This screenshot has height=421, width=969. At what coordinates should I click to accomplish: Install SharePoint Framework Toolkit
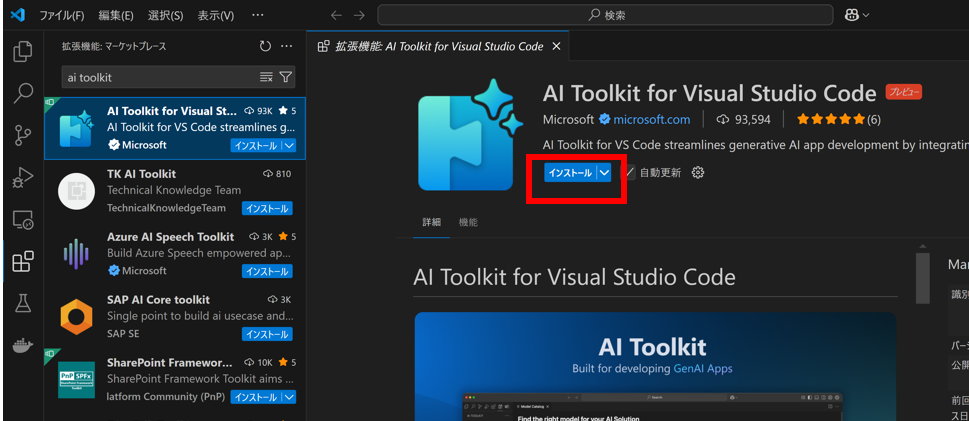pyautogui.click(x=256, y=397)
